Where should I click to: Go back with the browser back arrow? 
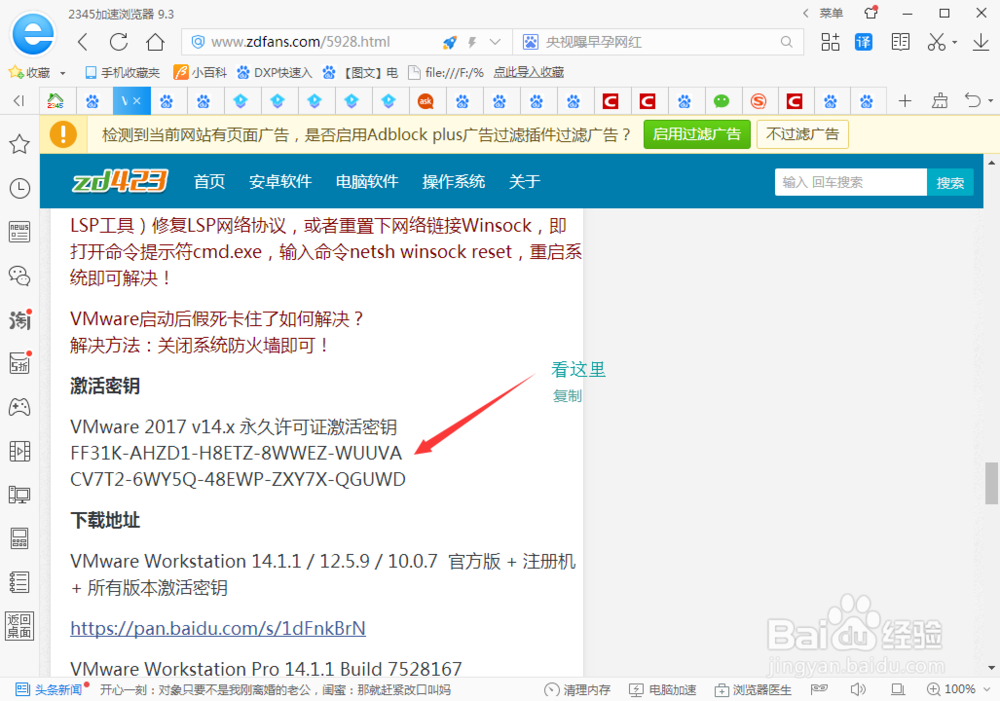tap(82, 42)
